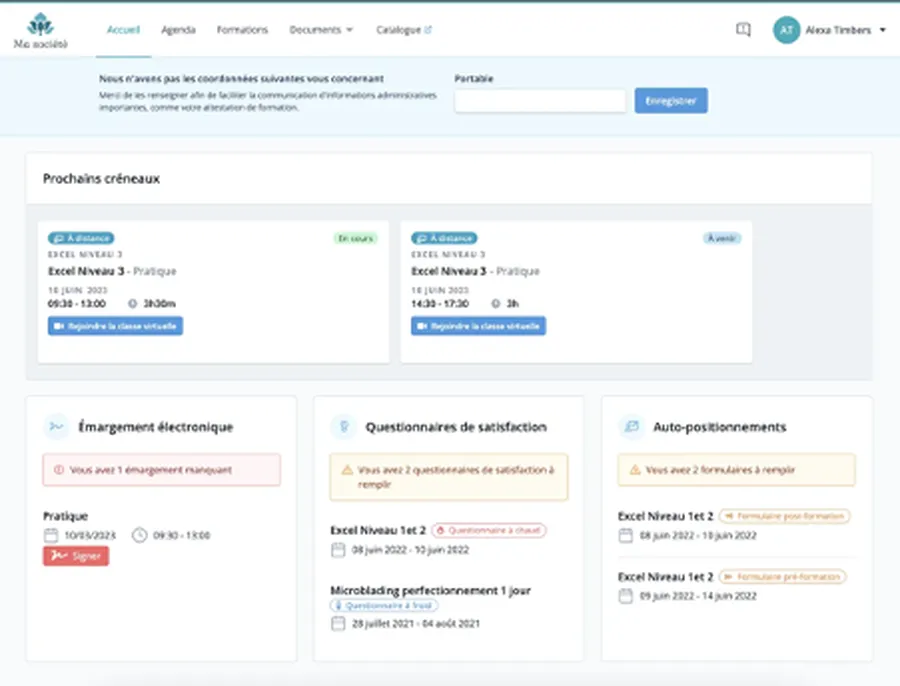This screenshot has height=686, width=900.
Task: Click the À venir status badge
Action: pyautogui.click(x=722, y=238)
